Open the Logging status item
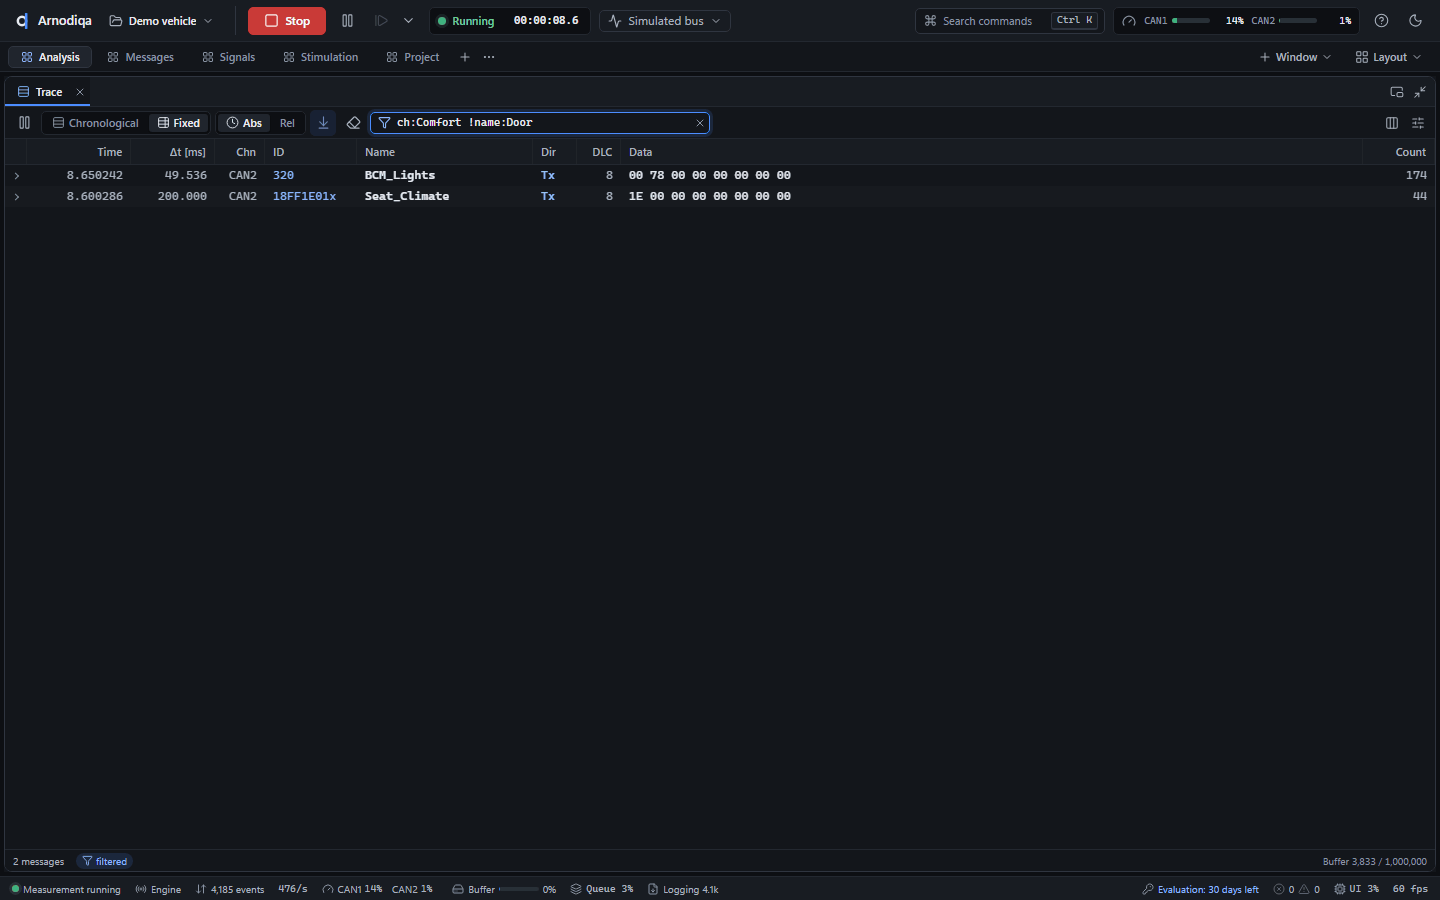The width and height of the screenshot is (1440, 900). [x=683, y=889]
